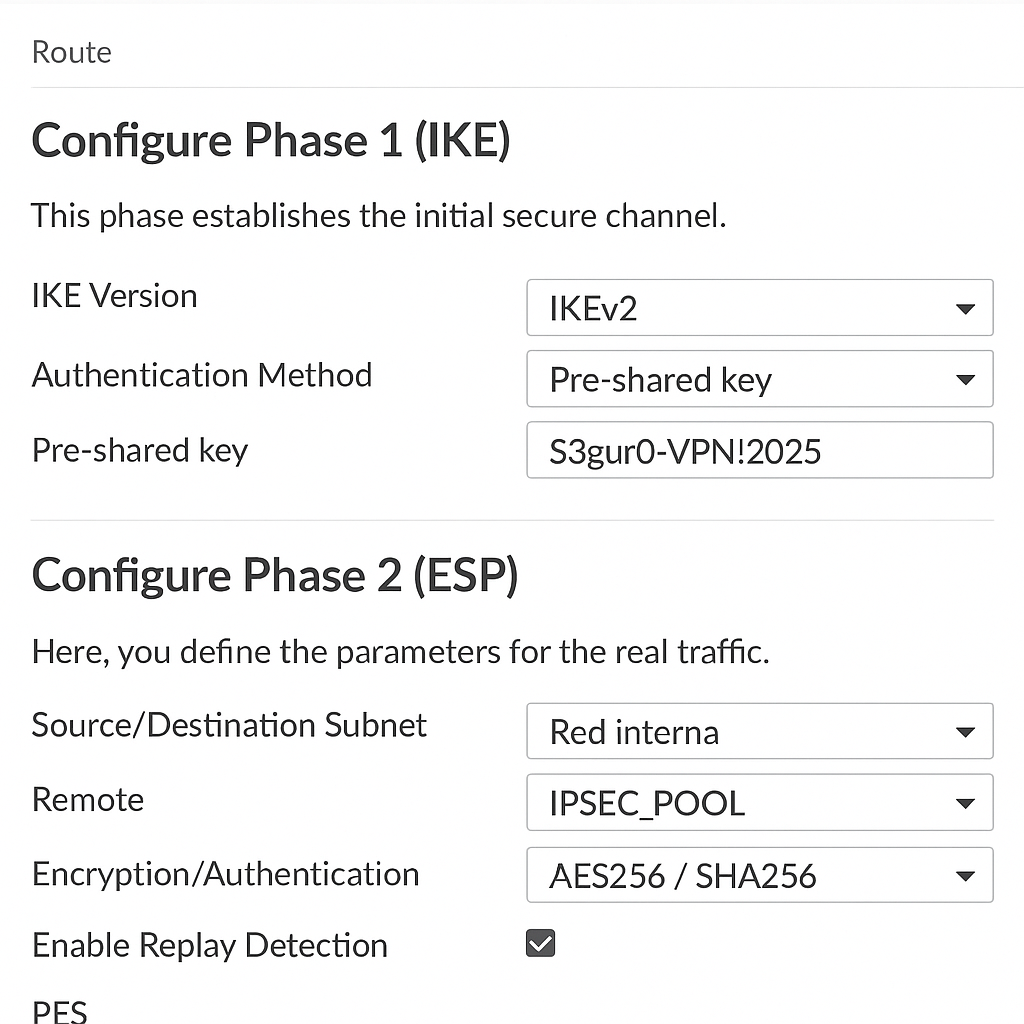Click the PES label at the bottom
The width and height of the screenshot is (1024, 1024).
coord(59,1010)
